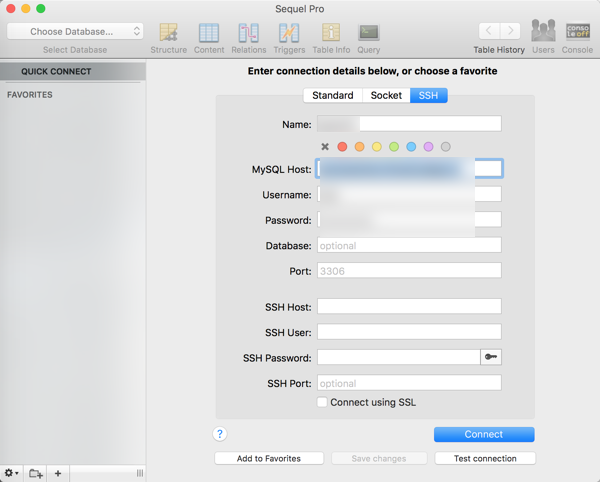Switch to the Standard tab
The height and width of the screenshot is (482, 600).
(x=333, y=95)
